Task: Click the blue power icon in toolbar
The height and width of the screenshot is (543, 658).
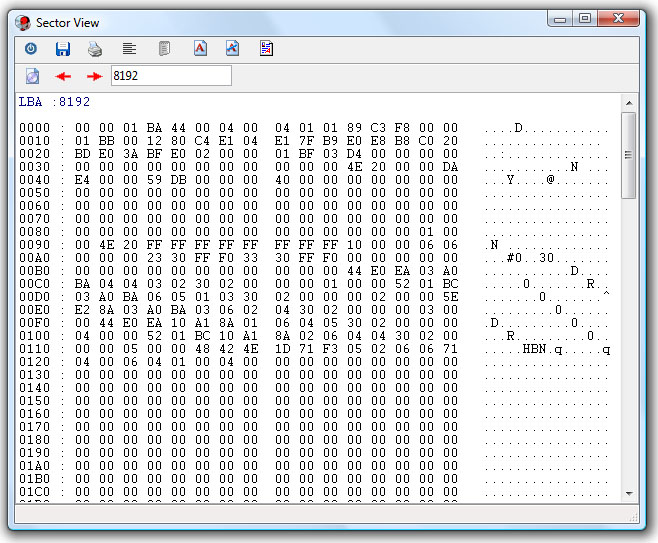Action: [31, 48]
